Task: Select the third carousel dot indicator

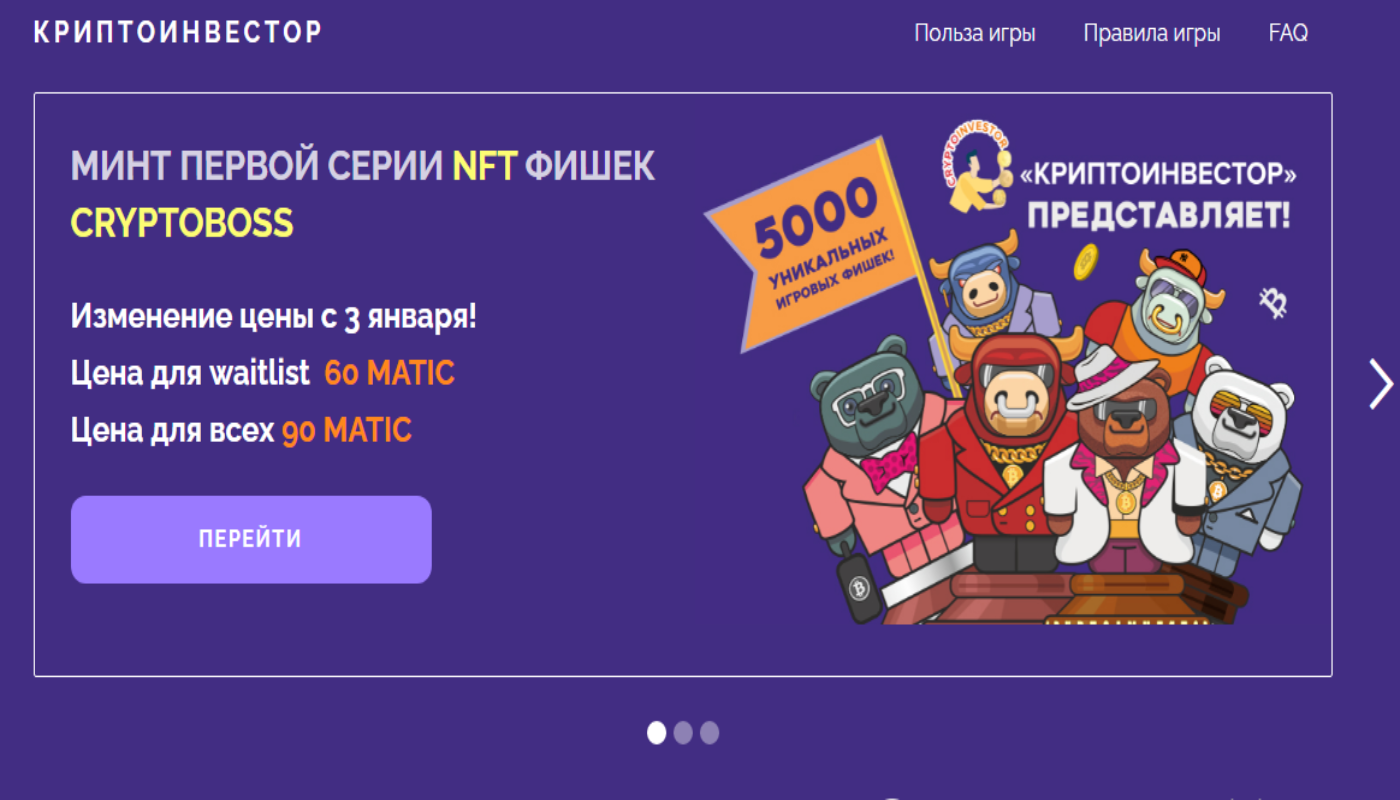Action: pyautogui.click(x=709, y=733)
